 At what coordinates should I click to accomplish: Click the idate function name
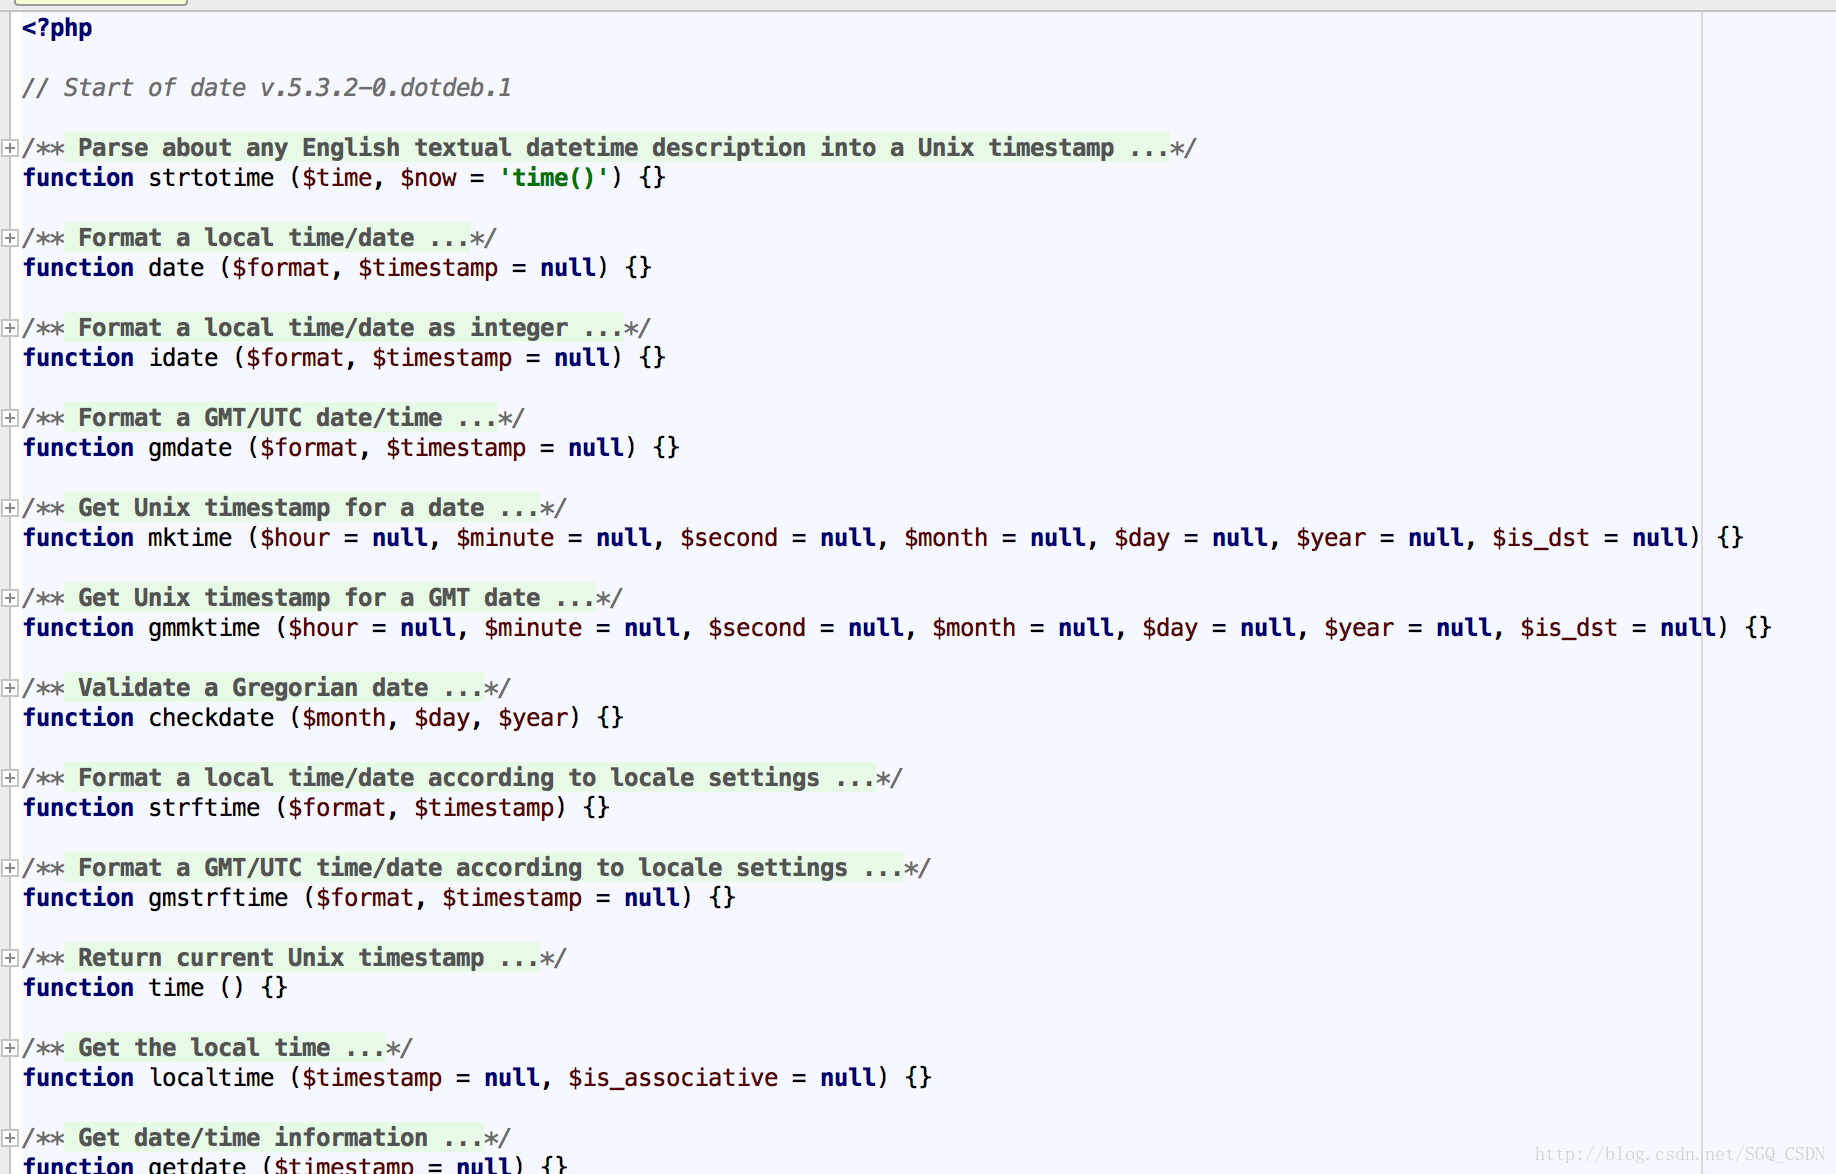click(x=183, y=358)
